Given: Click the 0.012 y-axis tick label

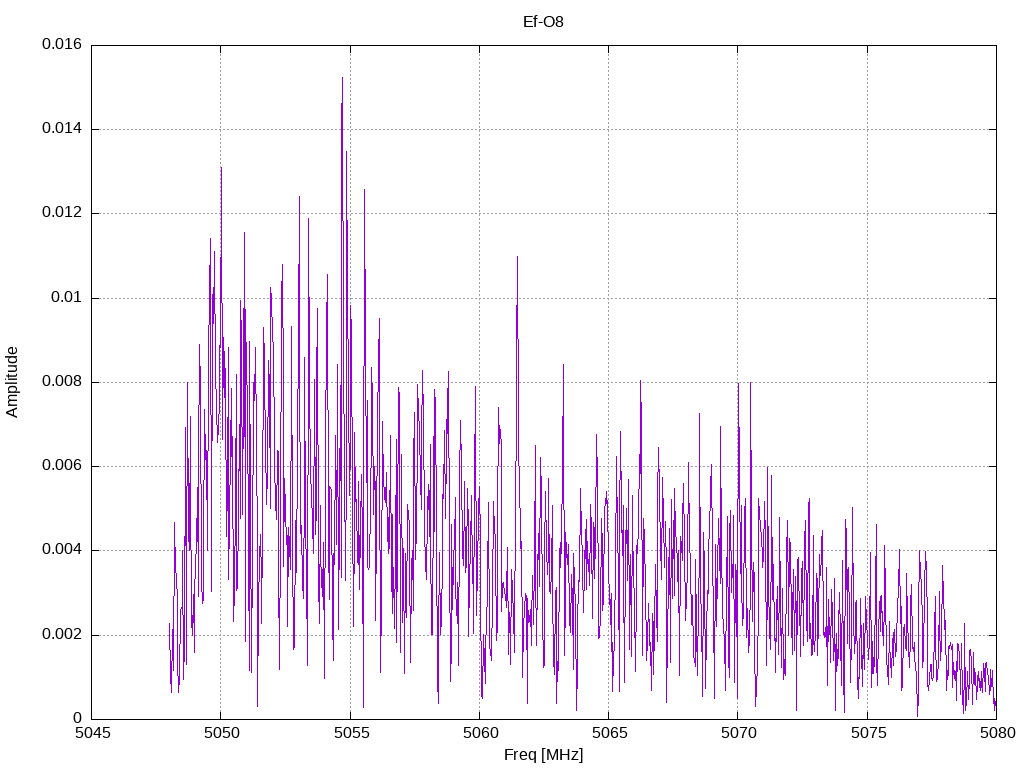Looking at the screenshot, I should (62, 213).
